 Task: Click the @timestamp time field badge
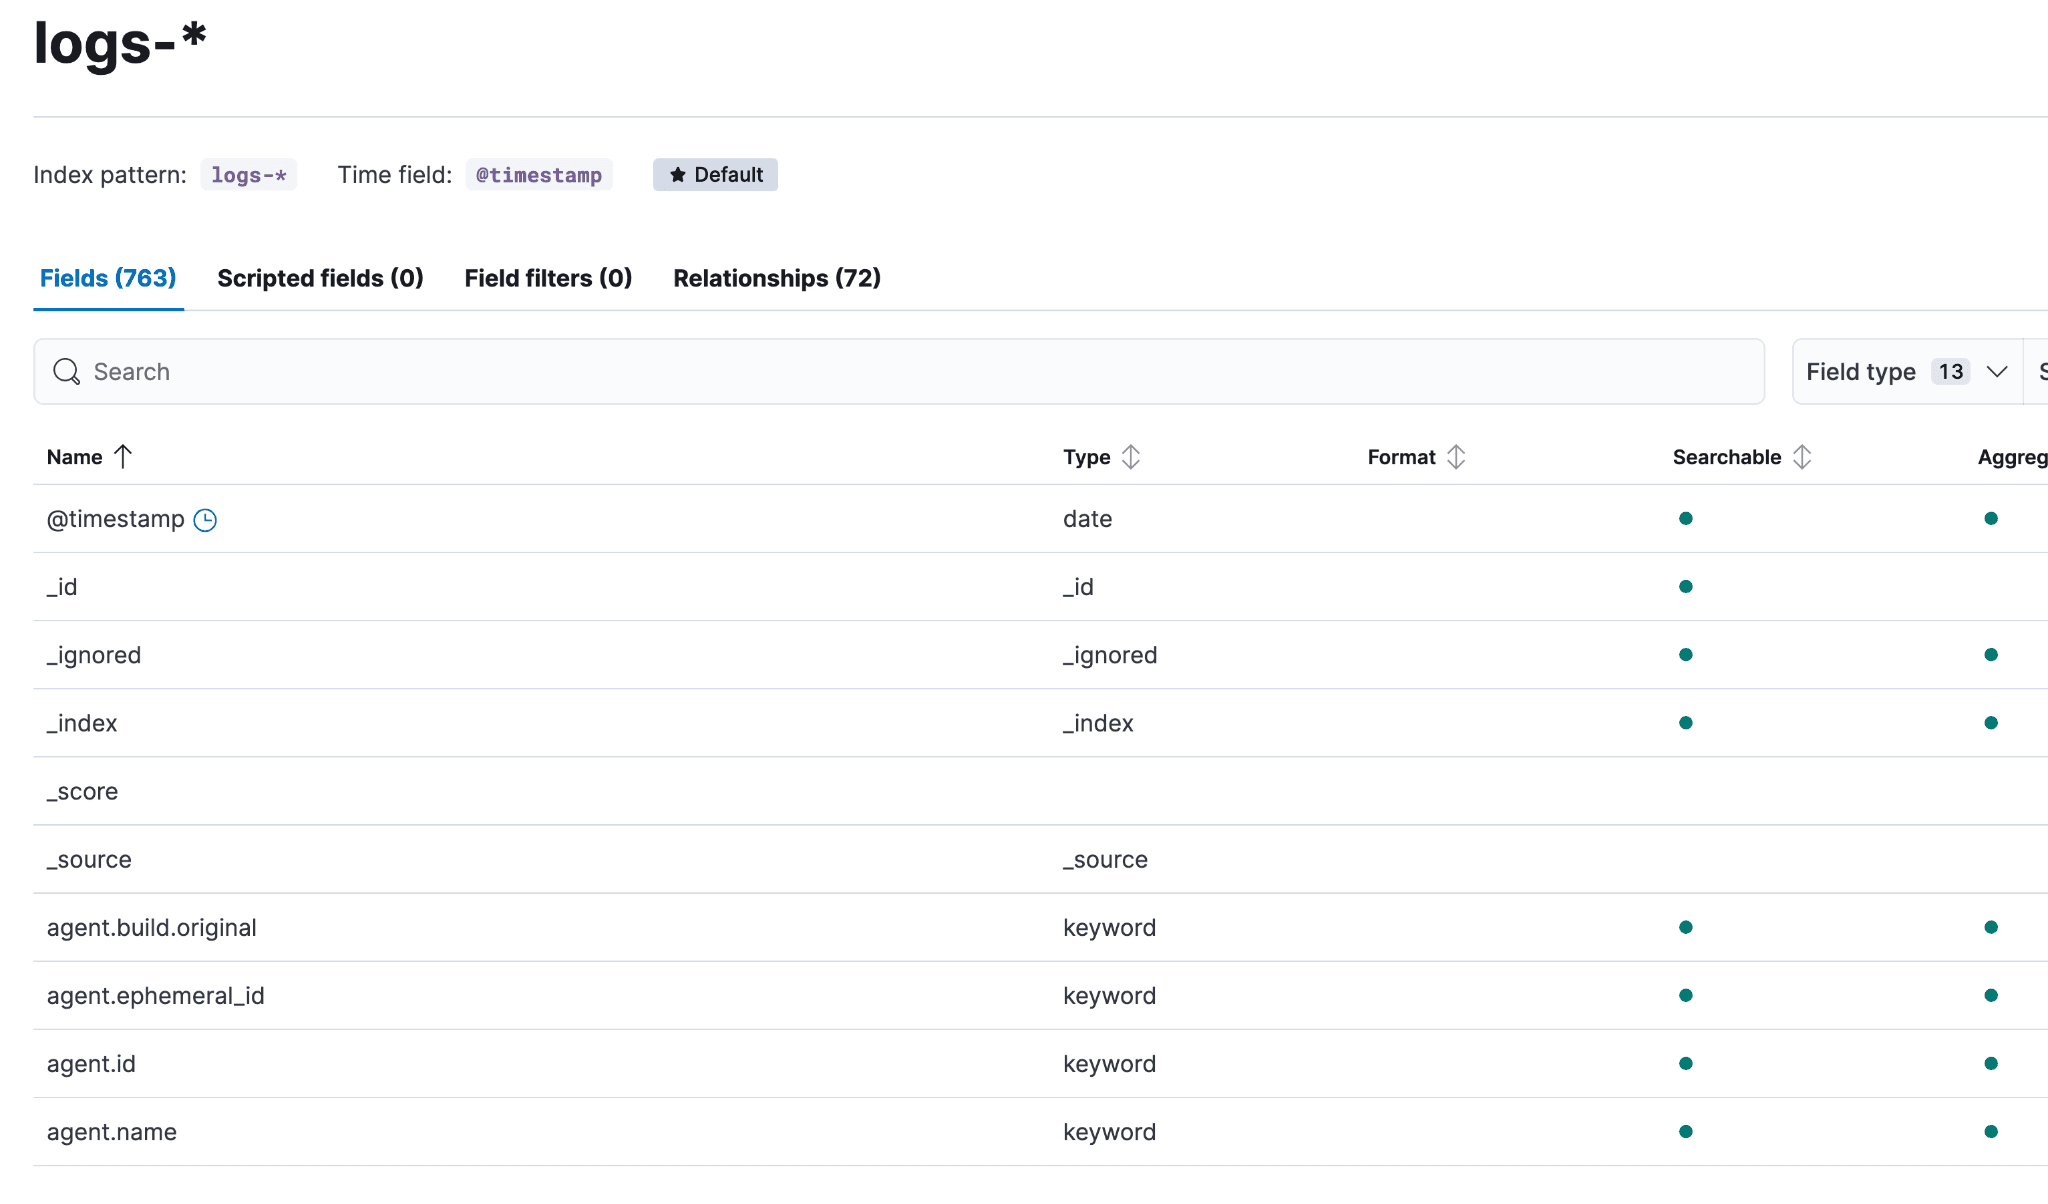pos(539,175)
